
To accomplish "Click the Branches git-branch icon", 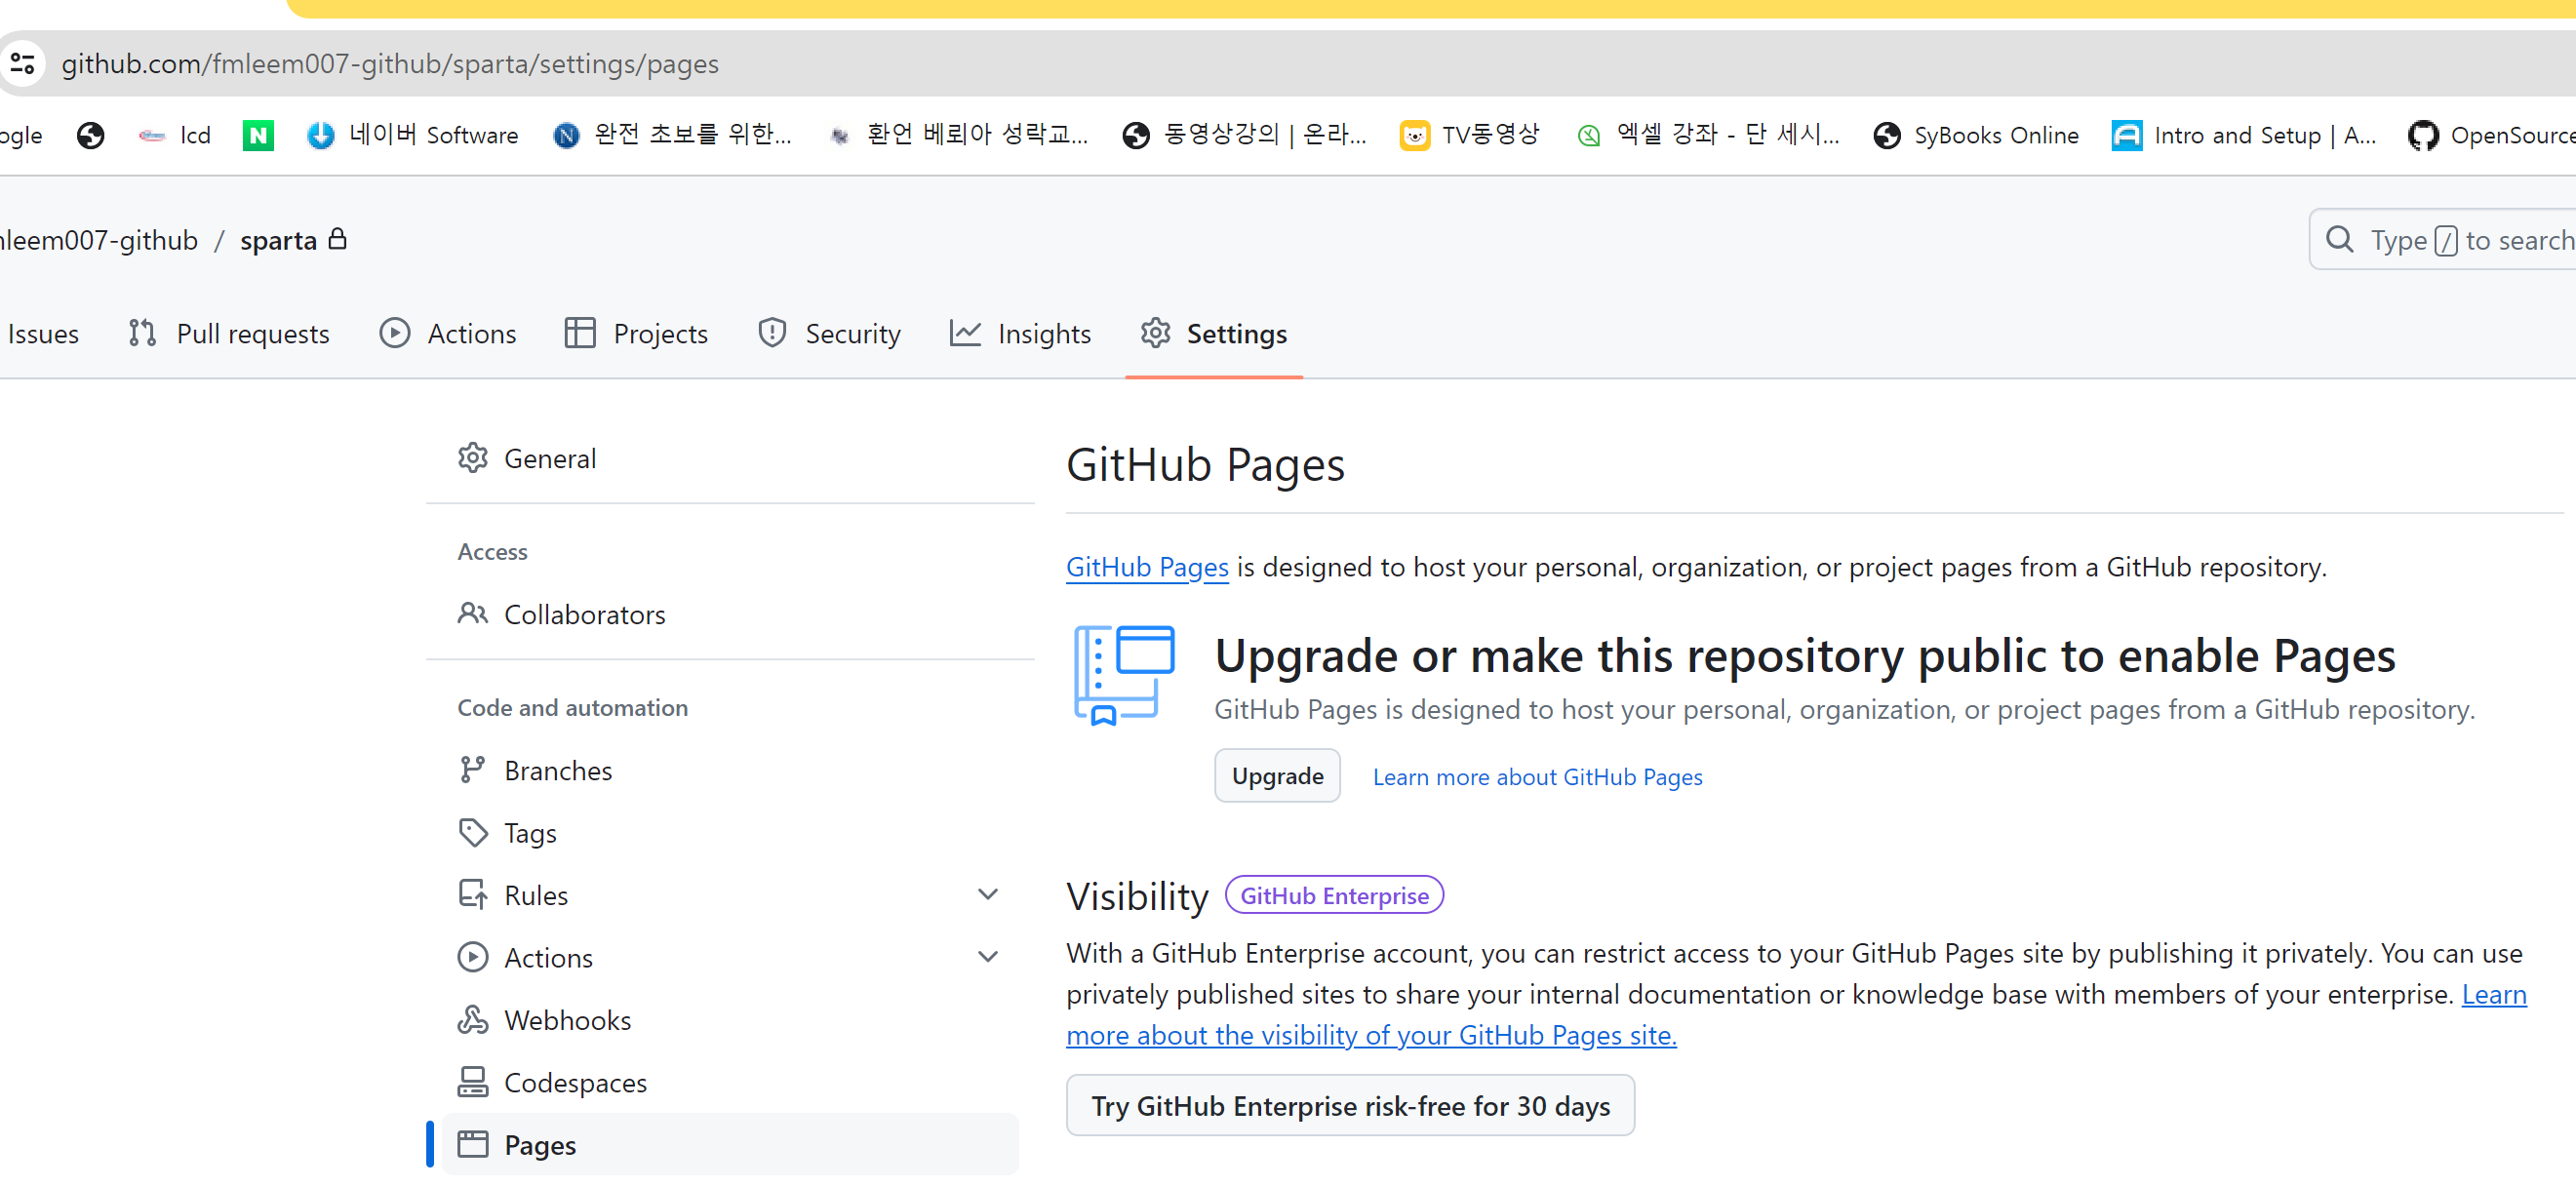I will point(473,770).
